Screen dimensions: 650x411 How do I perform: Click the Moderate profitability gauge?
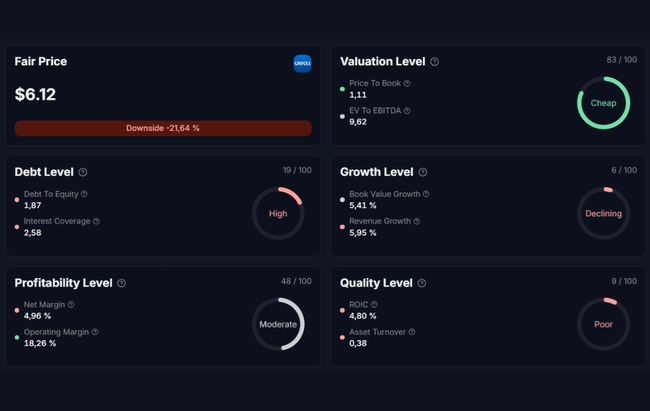277,324
